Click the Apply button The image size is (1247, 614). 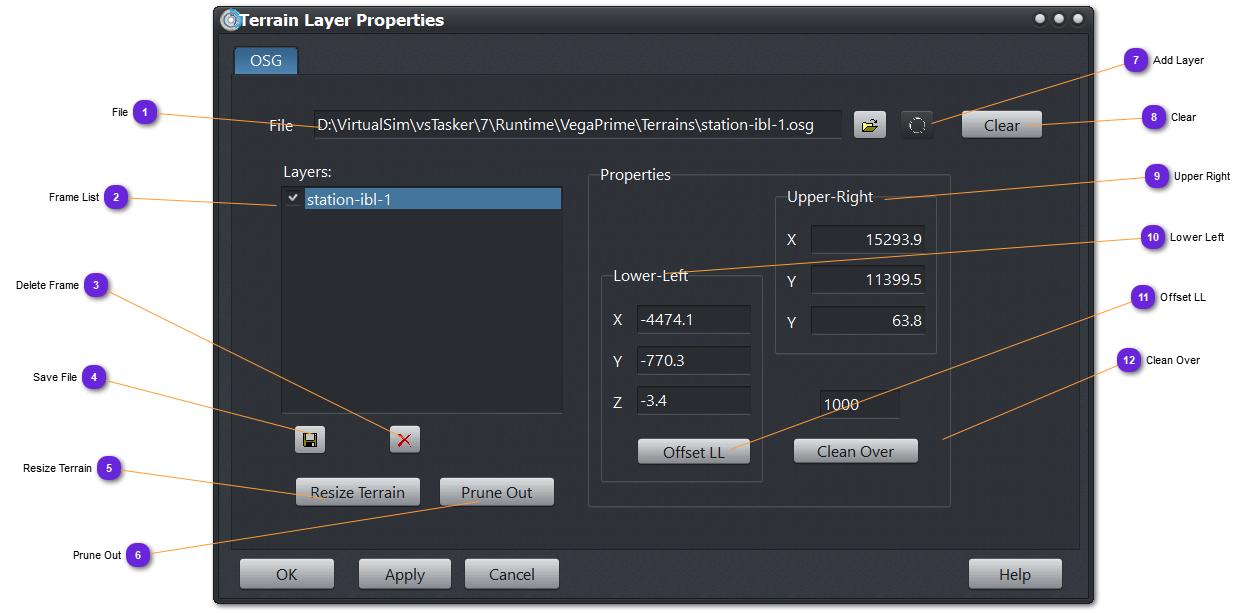(x=405, y=574)
